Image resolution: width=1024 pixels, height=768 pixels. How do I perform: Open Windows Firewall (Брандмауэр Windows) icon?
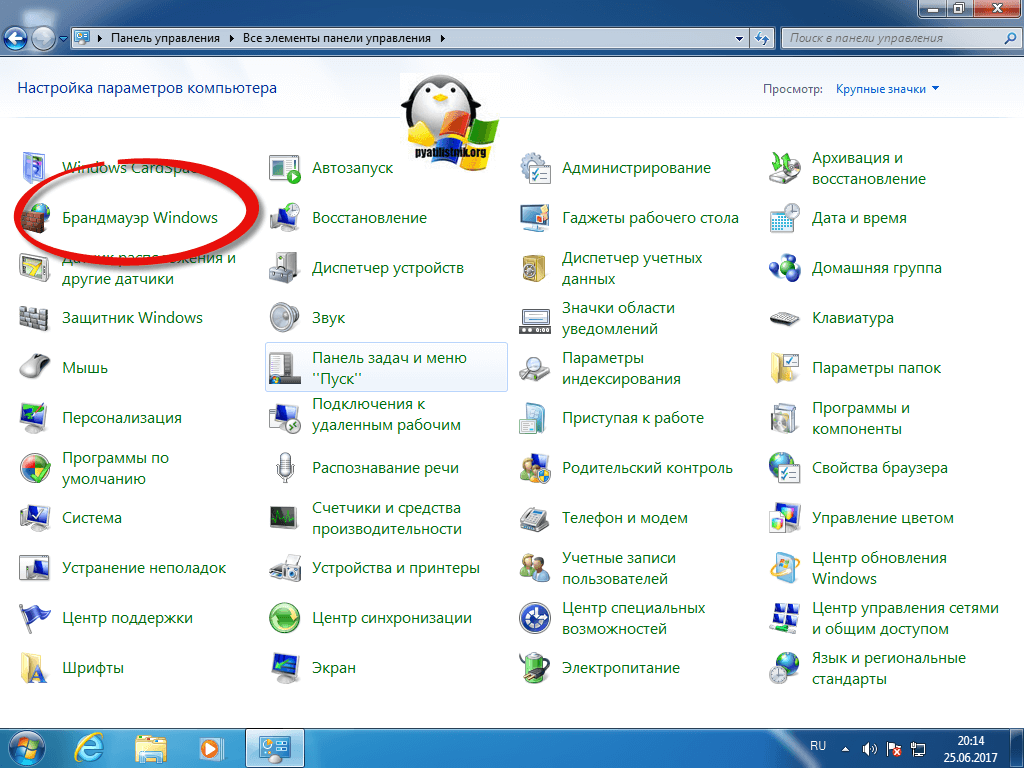pyautogui.click(x=36, y=218)
